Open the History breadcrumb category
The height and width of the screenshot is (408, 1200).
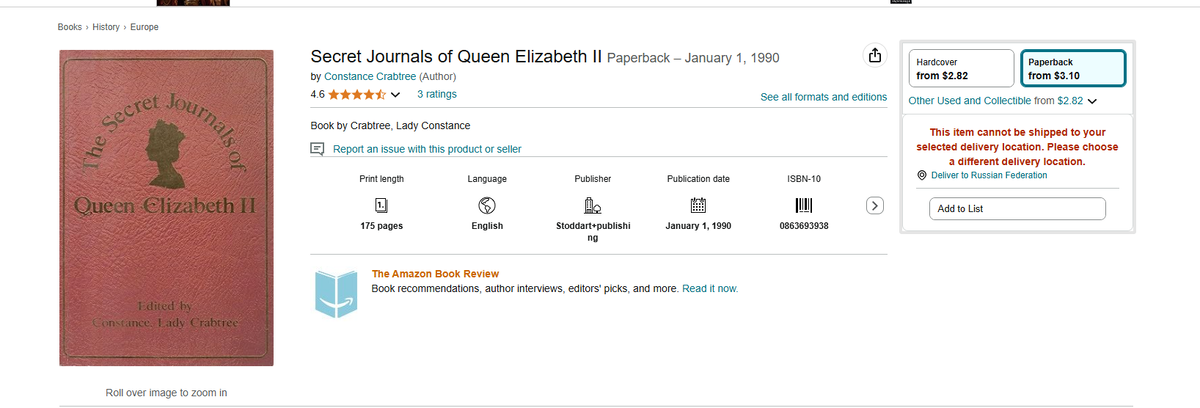click(106, 26)
